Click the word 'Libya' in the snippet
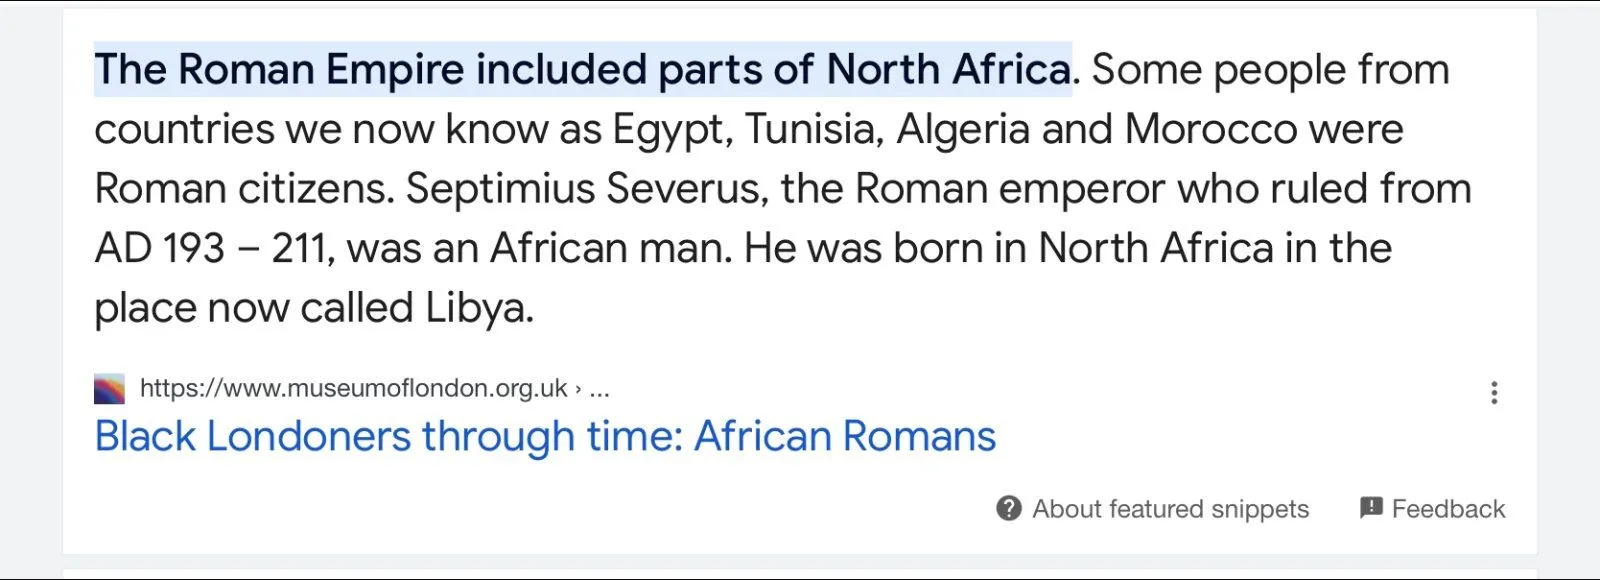Viewport: 1600px width, 580px height. [476, 308]
